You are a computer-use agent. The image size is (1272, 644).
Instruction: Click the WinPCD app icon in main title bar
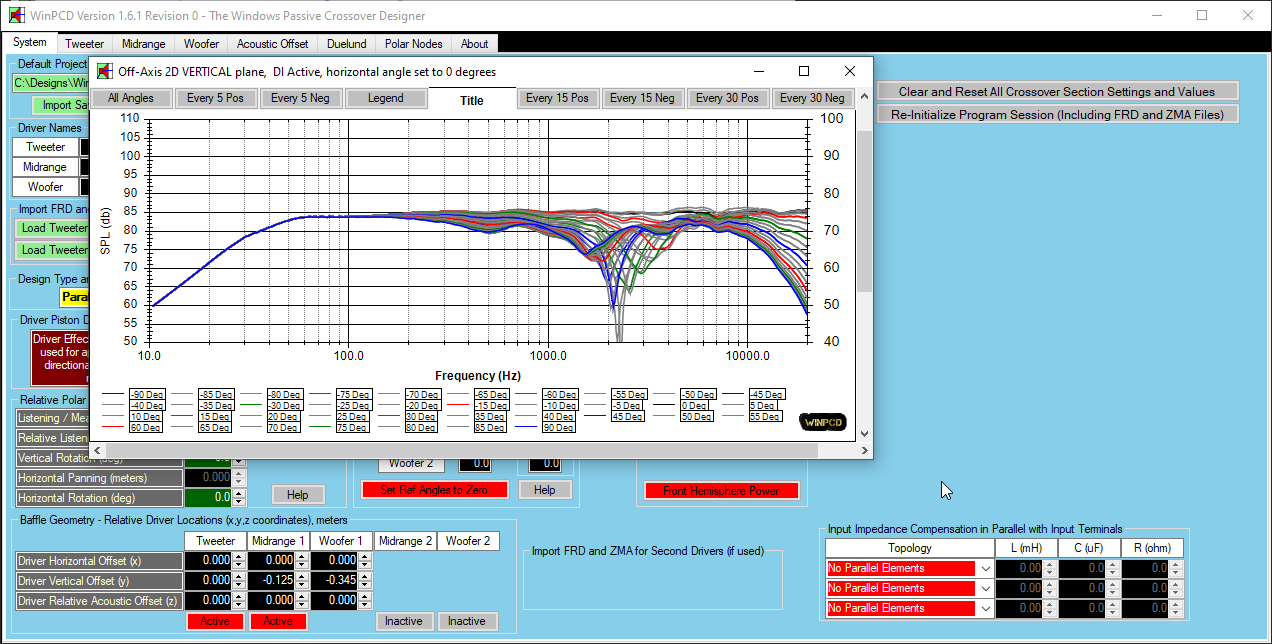point(16,16)
